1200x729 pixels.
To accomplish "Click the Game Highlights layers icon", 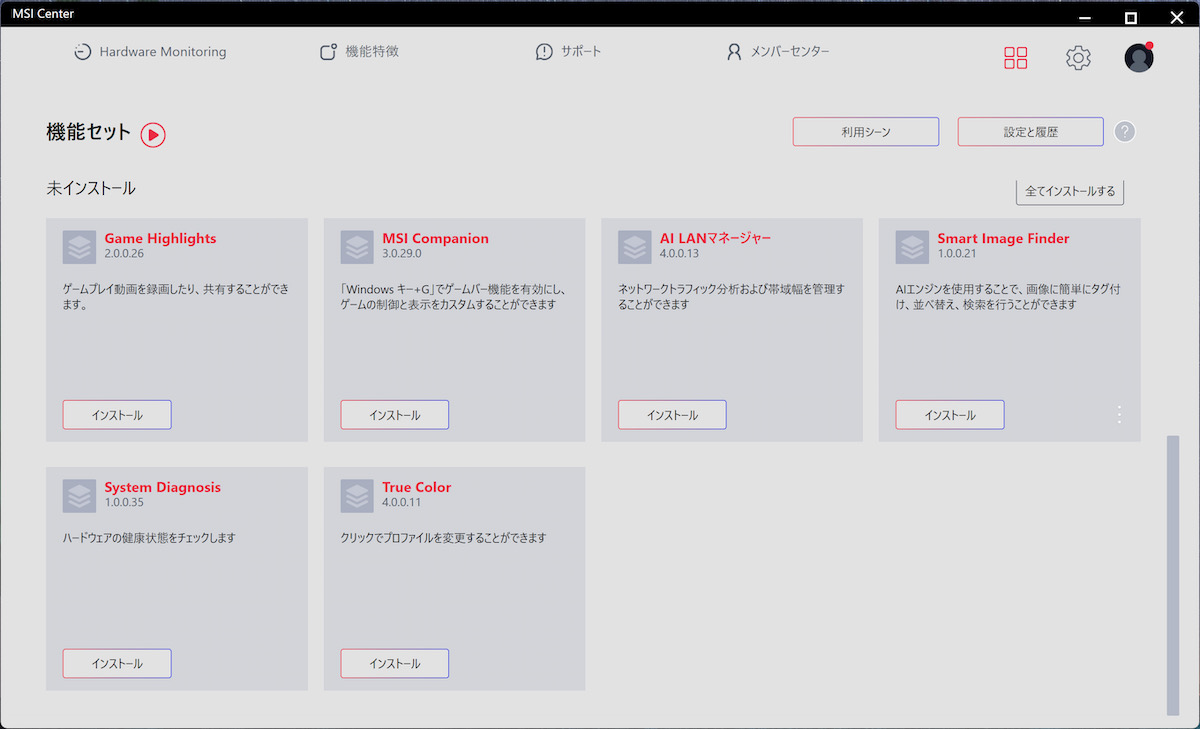I will point(79,247).
